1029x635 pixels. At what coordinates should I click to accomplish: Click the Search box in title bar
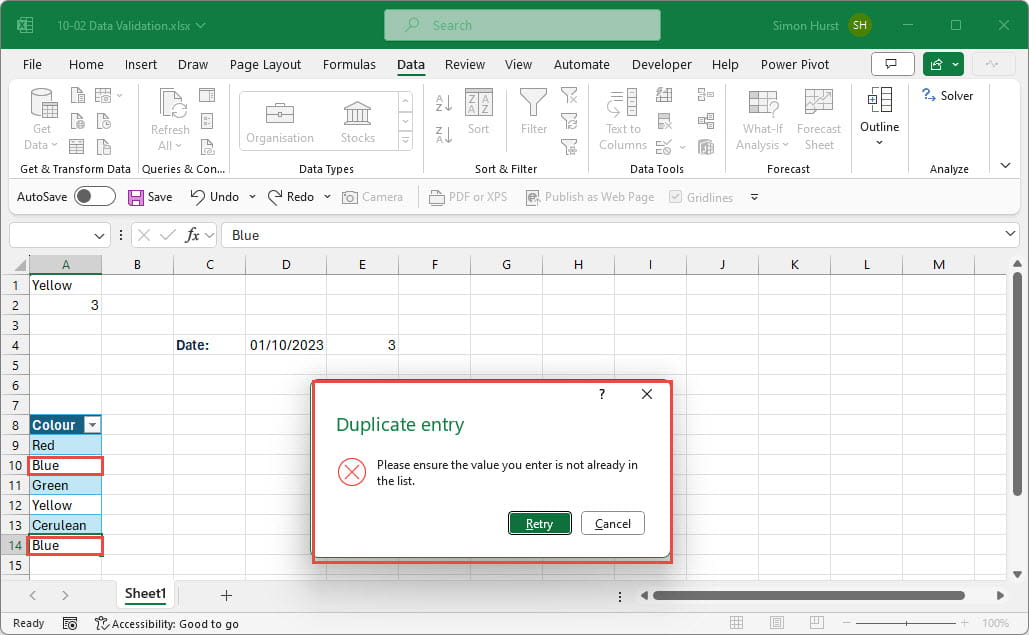tap(522, 25)
